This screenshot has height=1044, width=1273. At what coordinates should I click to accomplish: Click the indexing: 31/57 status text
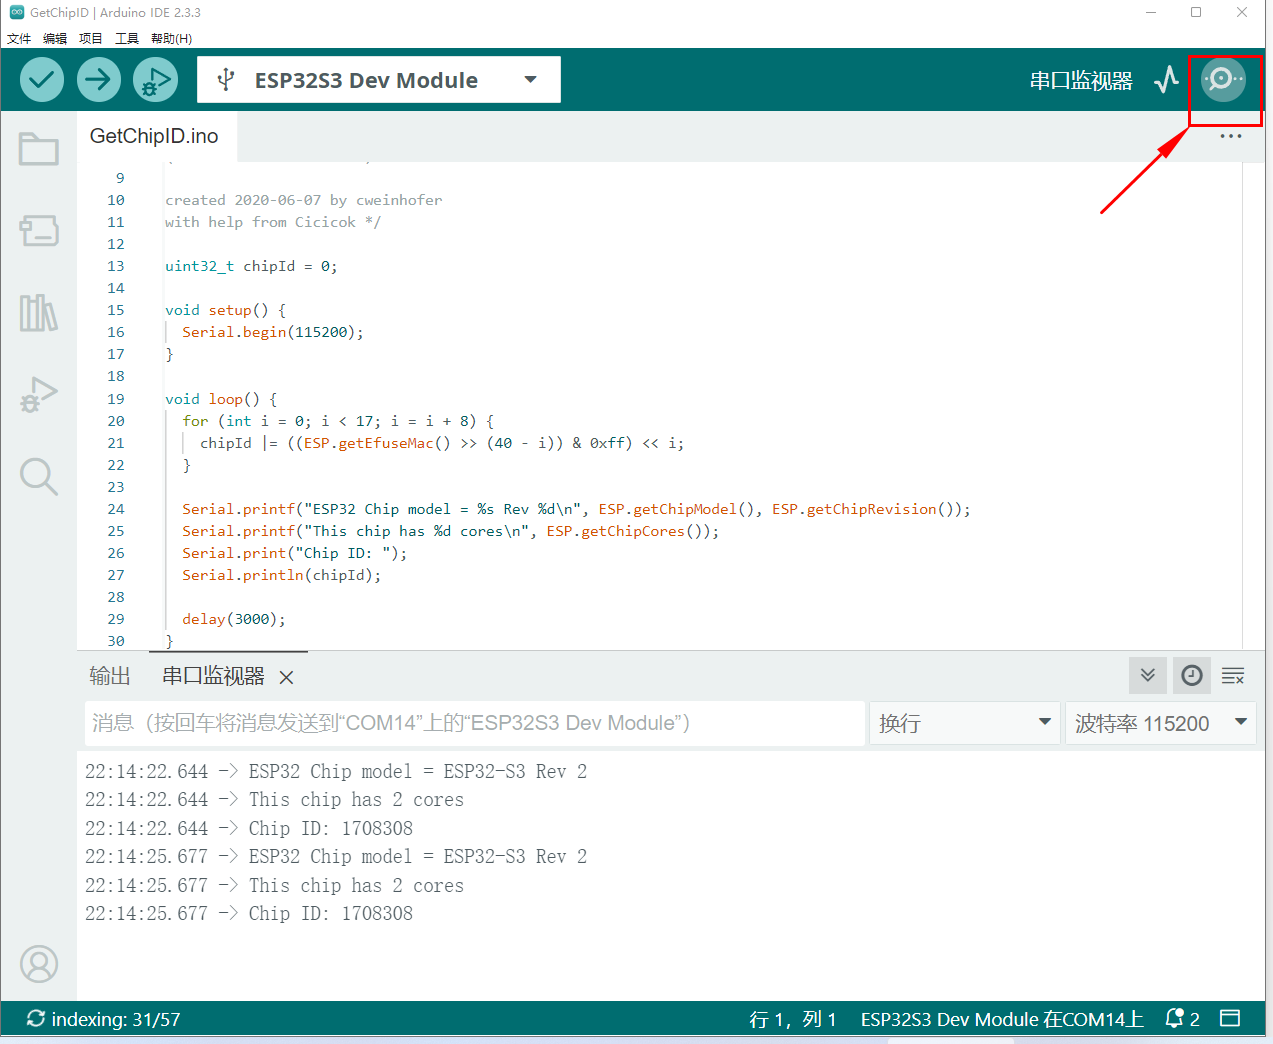coord(116,1019)
